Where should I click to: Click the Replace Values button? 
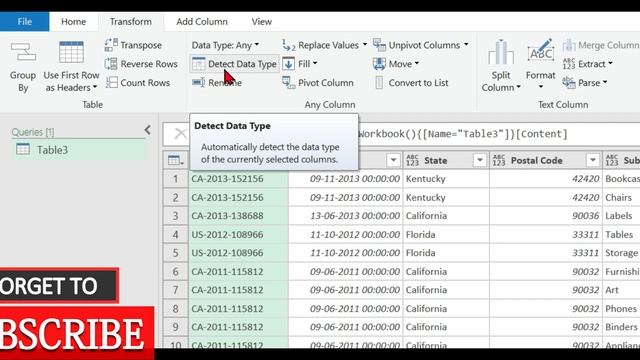320,45
